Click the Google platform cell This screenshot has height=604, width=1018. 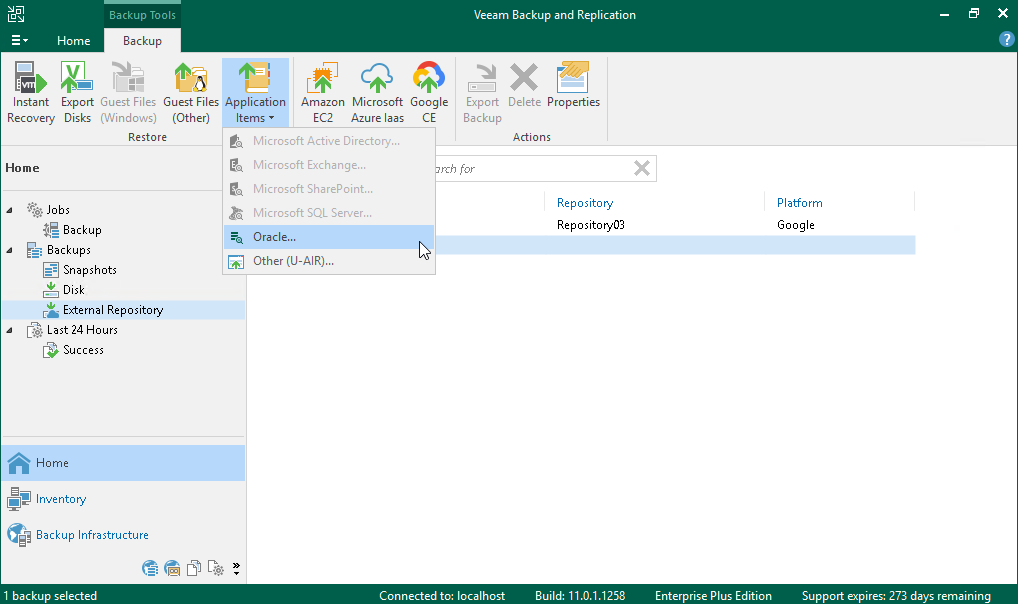click(x=795, y=225)
